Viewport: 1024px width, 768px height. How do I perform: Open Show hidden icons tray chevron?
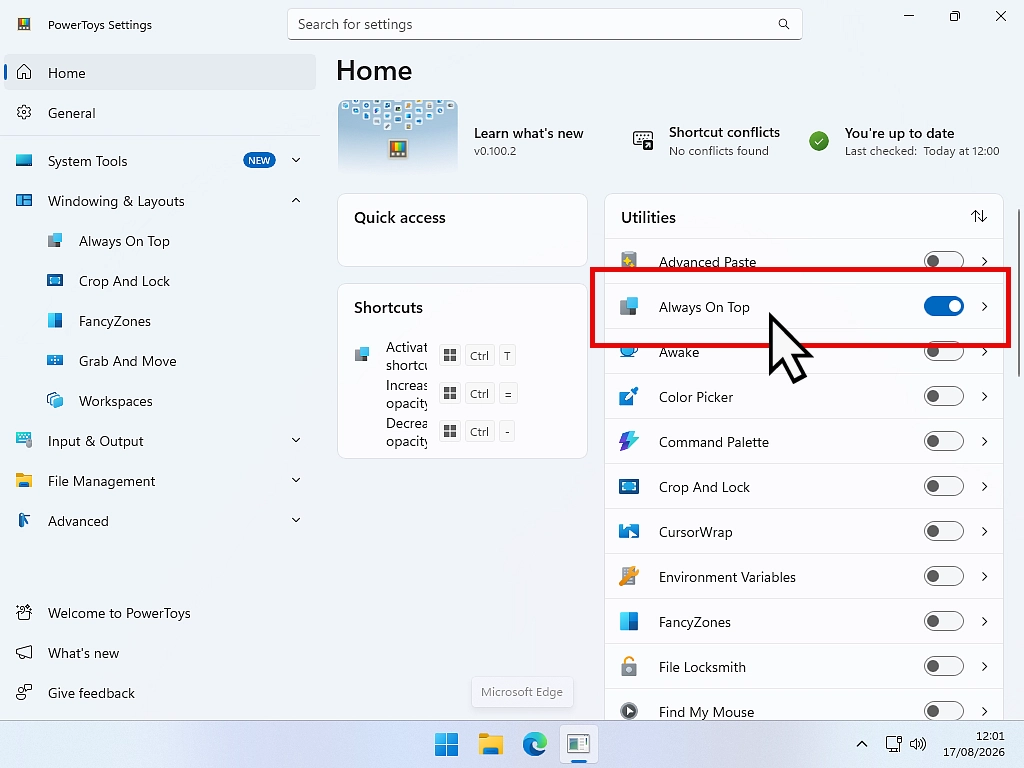click(x=861, y=744)
